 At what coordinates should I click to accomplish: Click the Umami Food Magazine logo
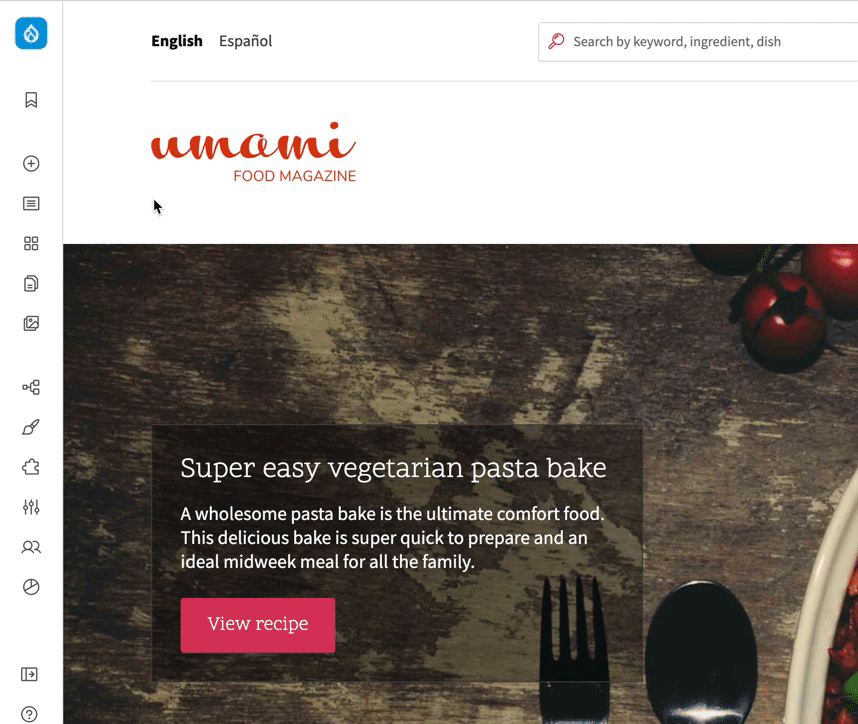point(253,152)
